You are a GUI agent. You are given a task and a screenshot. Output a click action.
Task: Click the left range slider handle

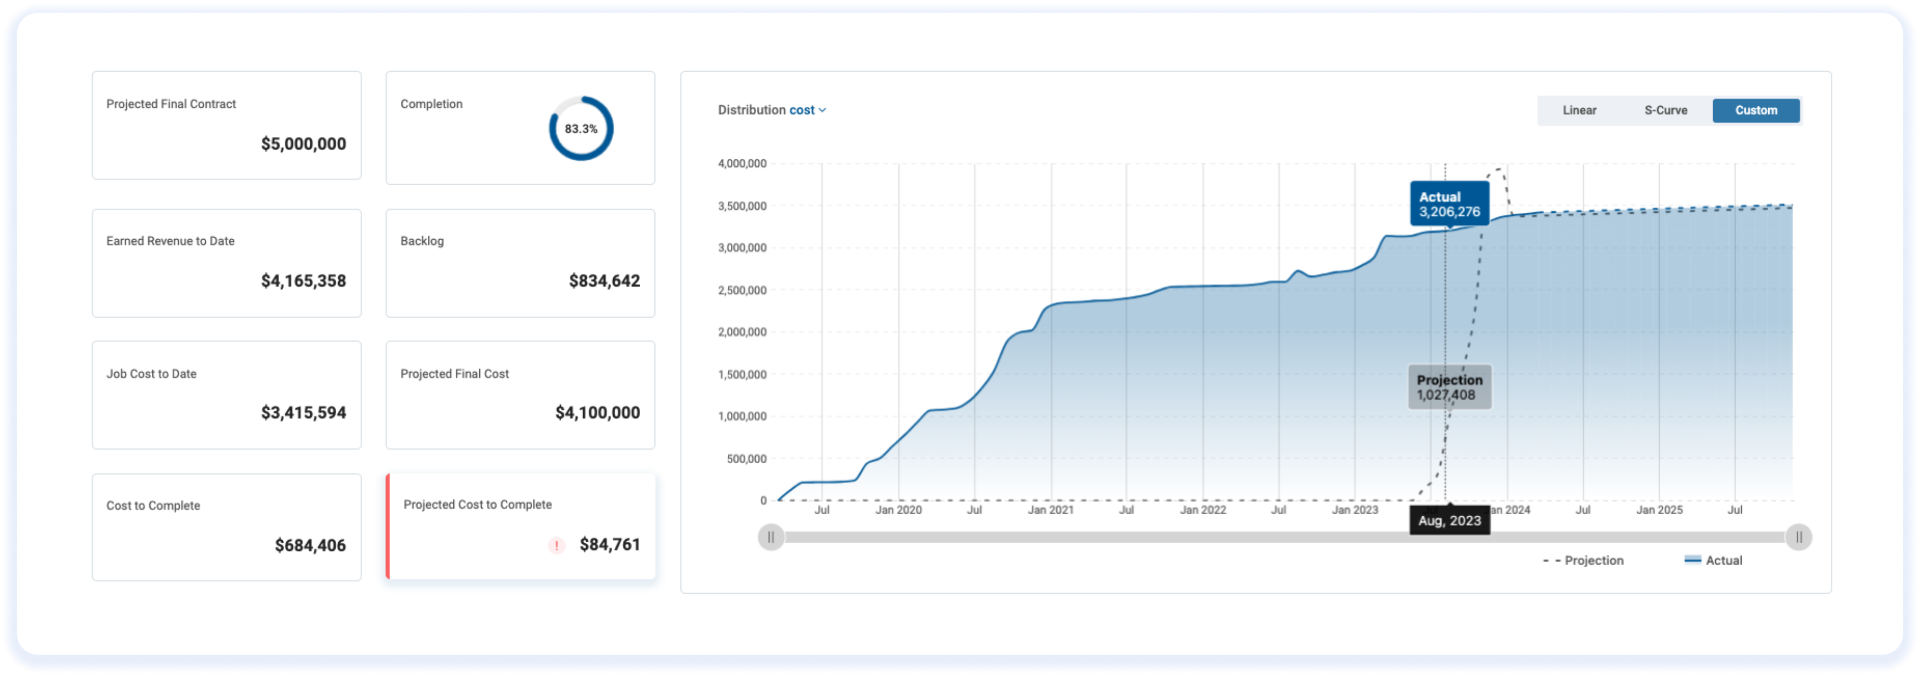[771, 537]
